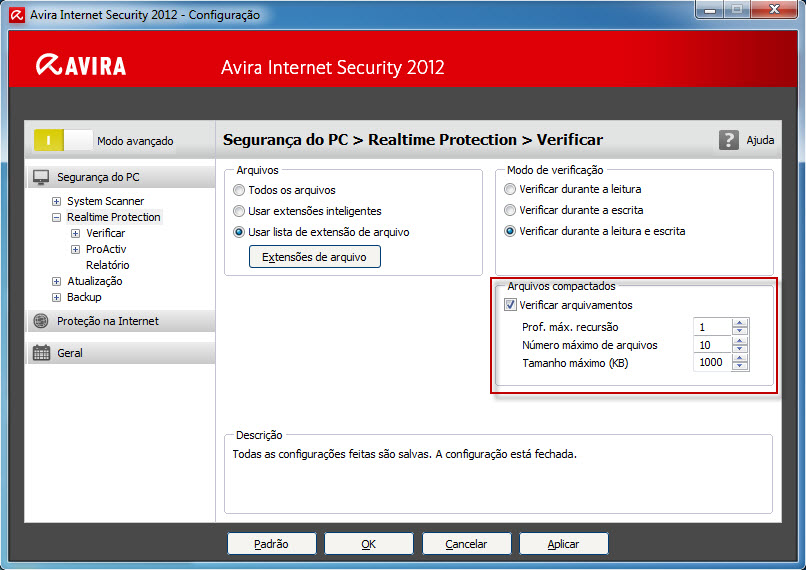The width and height of the screenshot is (806, 570).
Task: Click the calendar icon beside Geral
Action: coord(41,353)
